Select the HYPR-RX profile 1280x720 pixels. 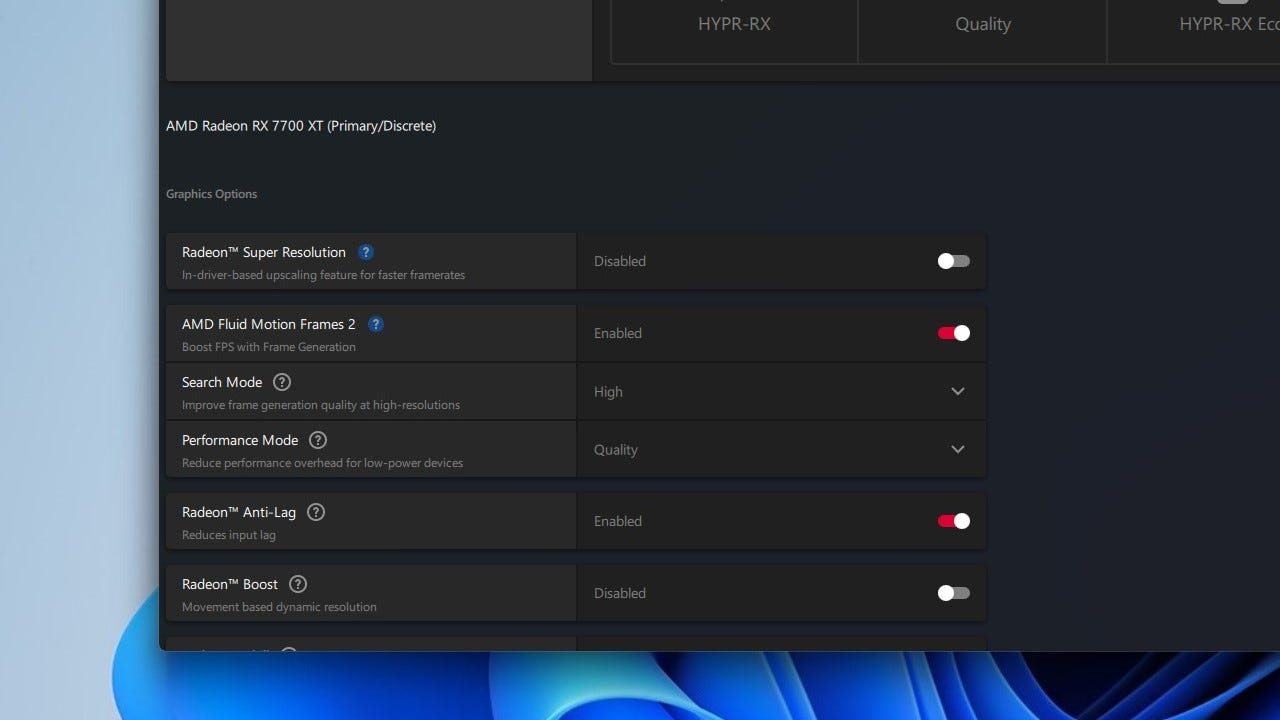734,25
